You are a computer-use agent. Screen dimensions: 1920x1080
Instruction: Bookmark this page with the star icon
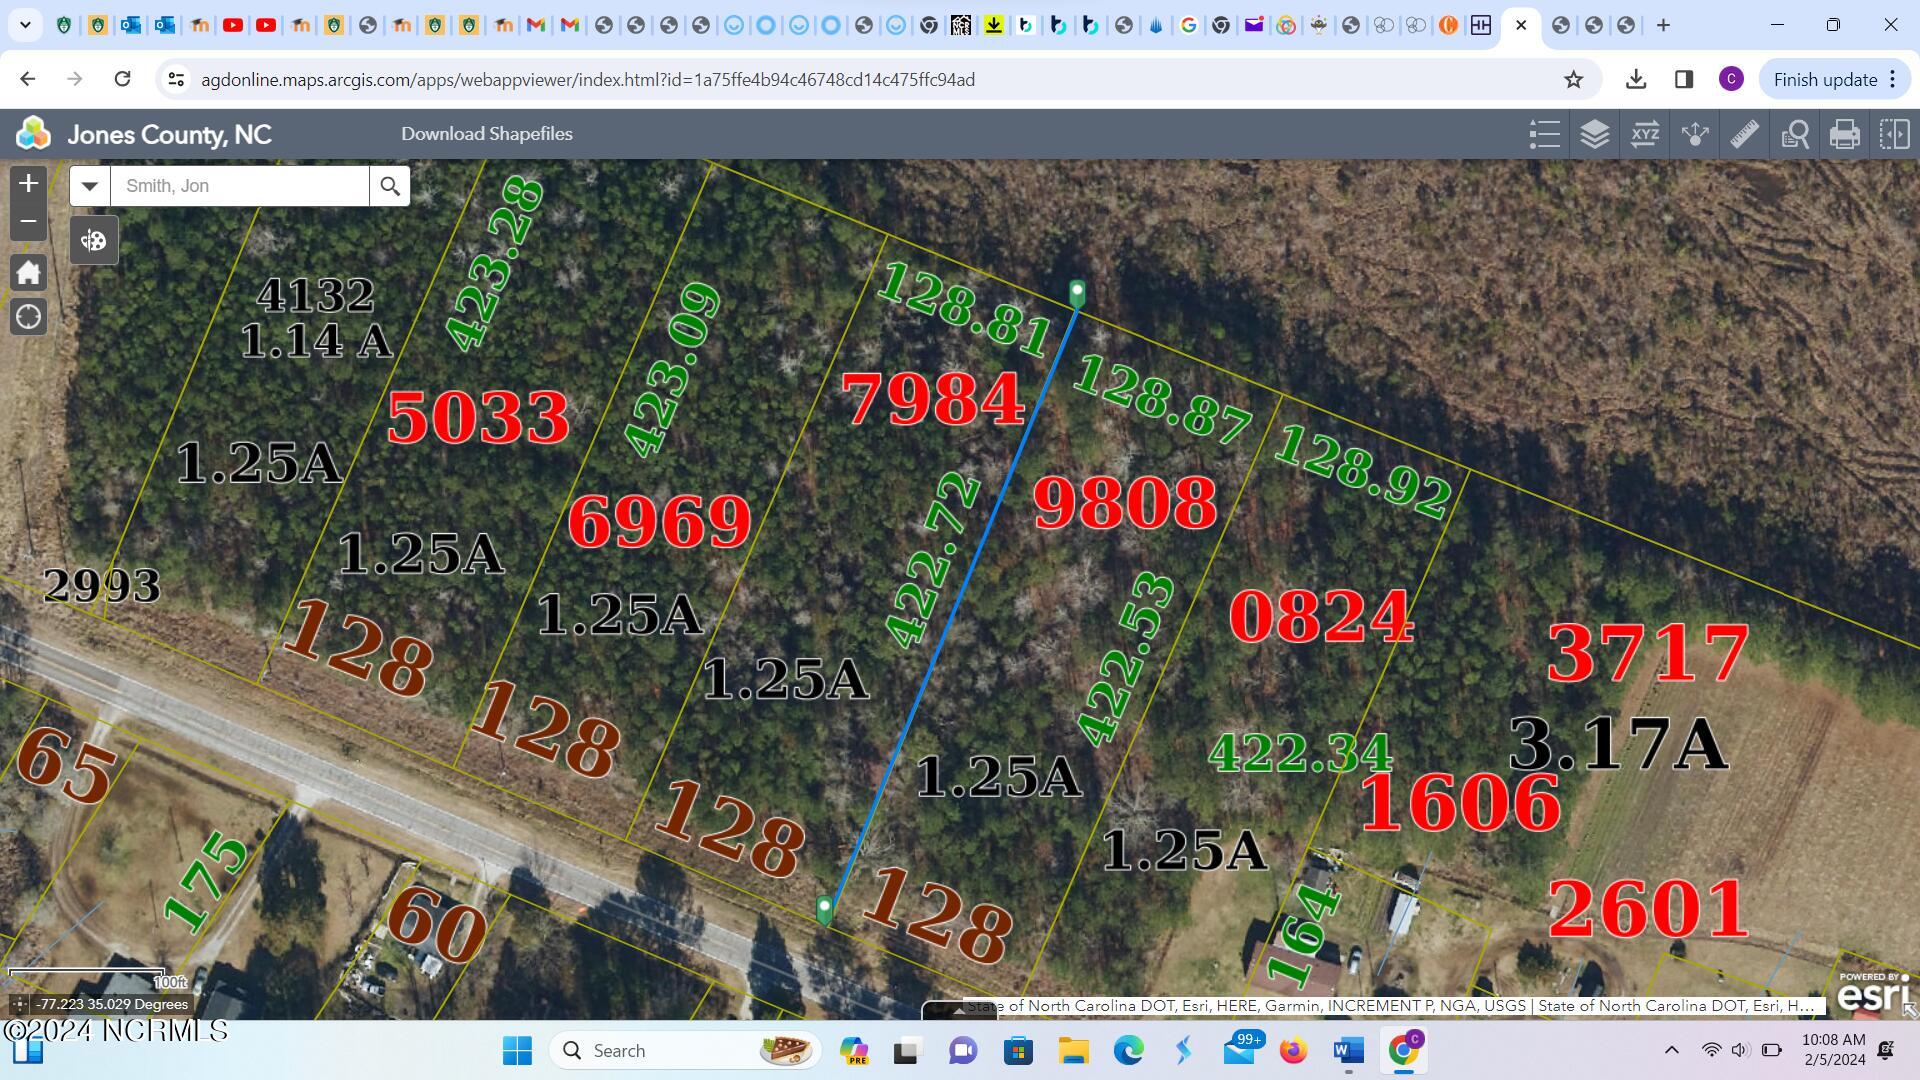[1573, 79]
